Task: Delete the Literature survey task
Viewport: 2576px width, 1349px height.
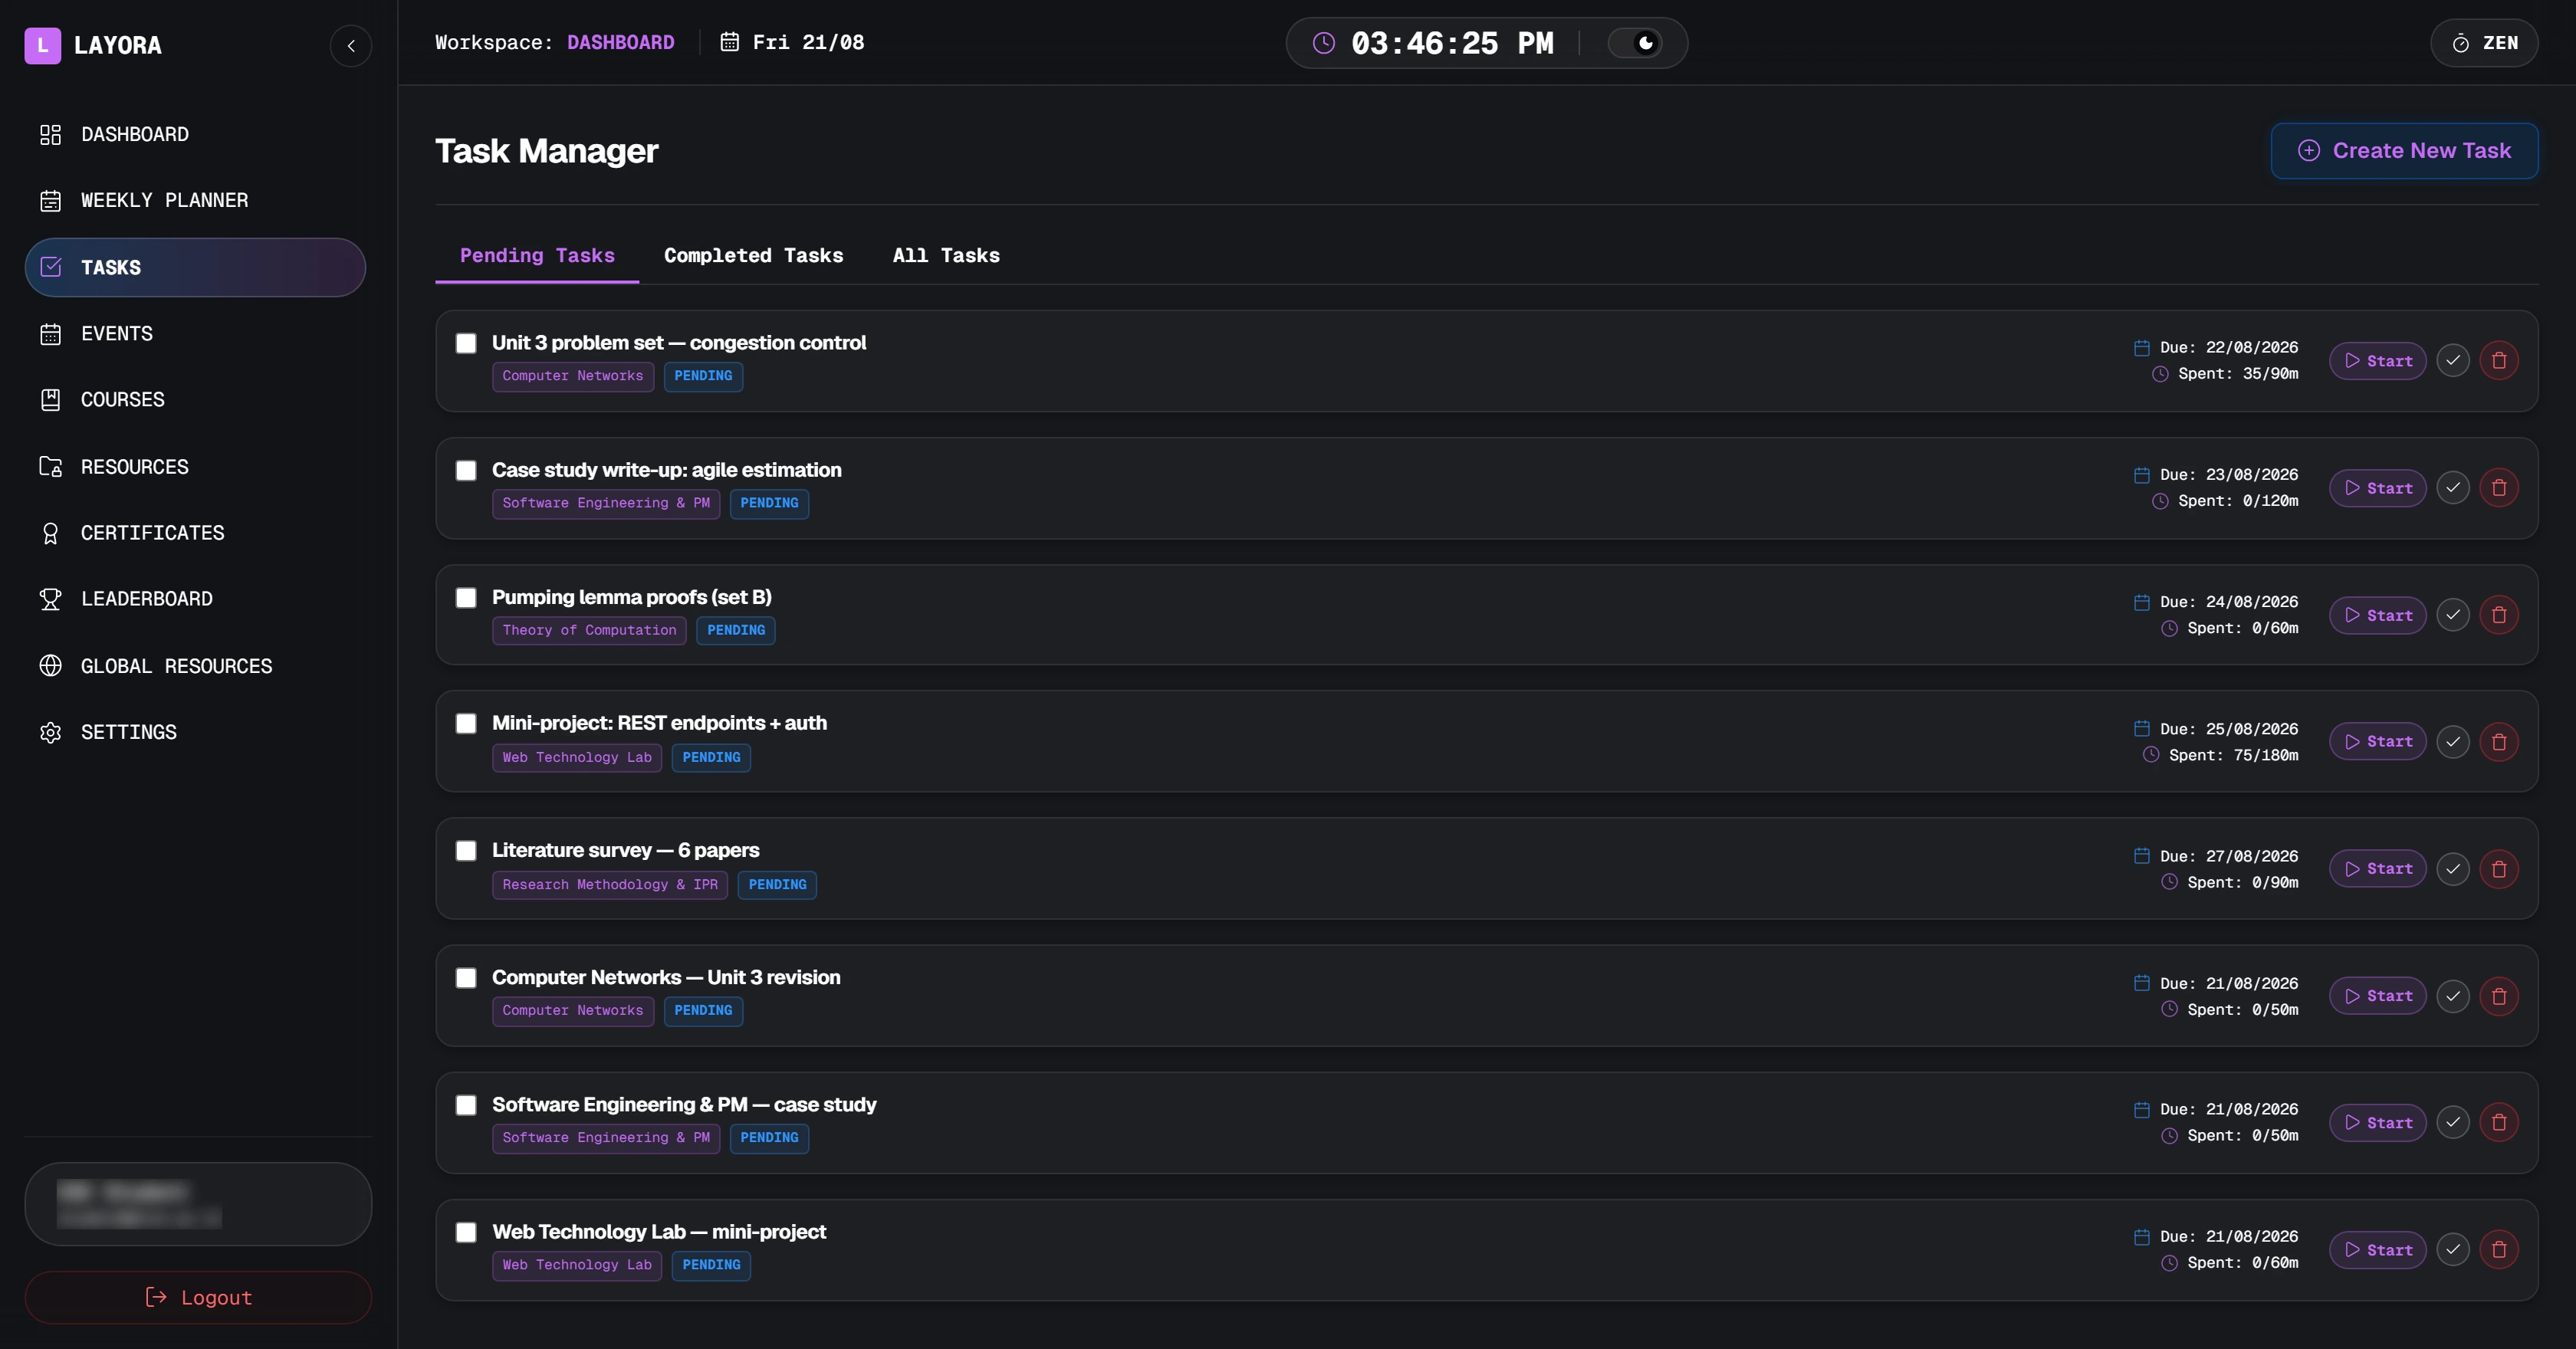Action: [x=2499, y=868]
